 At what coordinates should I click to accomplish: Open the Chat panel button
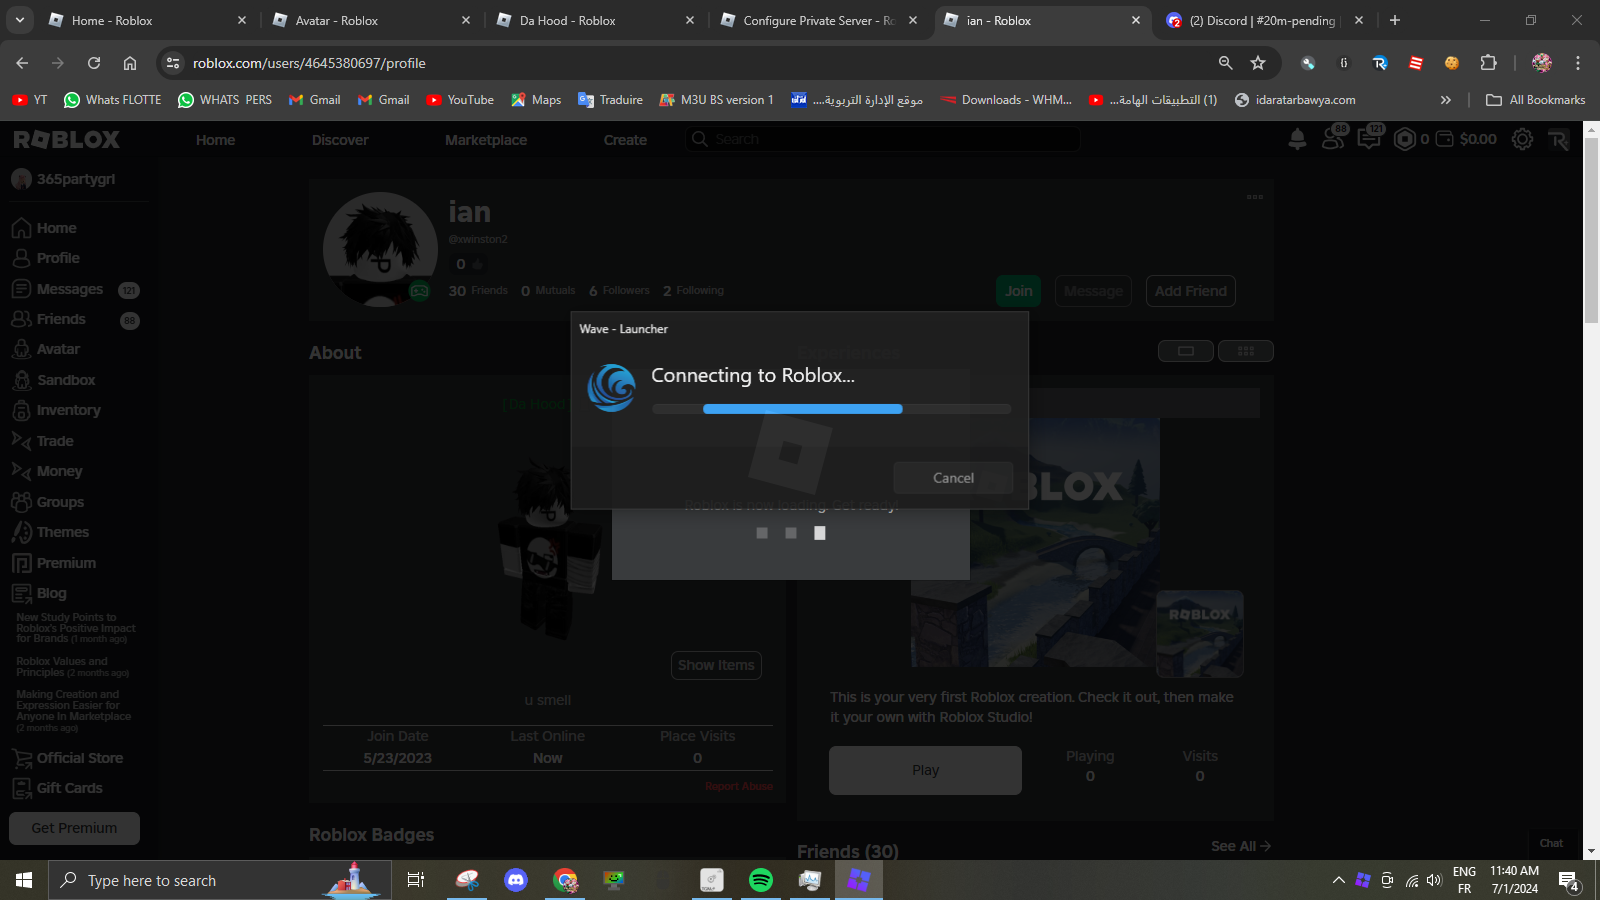[1551, 843]
